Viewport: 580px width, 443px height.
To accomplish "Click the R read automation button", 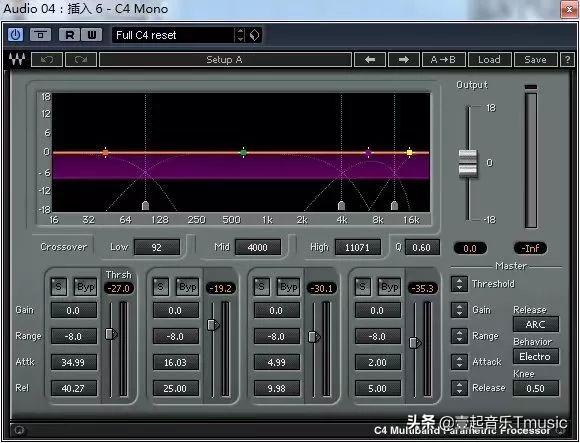I will (x=69, y=35).
